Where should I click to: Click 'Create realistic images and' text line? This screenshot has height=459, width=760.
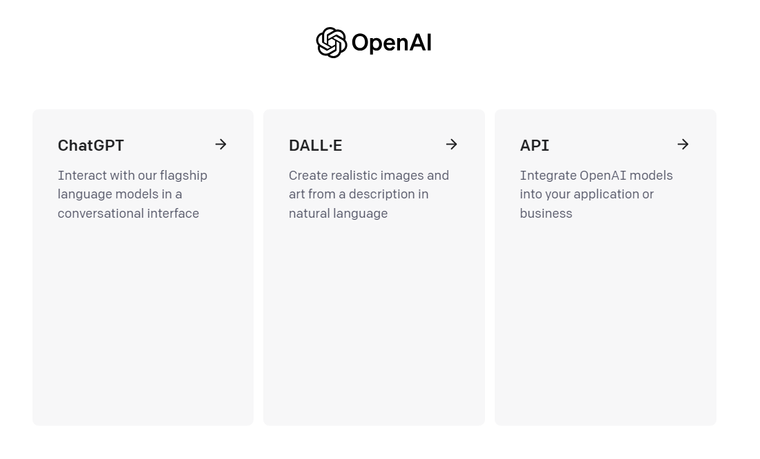(369, 175)
